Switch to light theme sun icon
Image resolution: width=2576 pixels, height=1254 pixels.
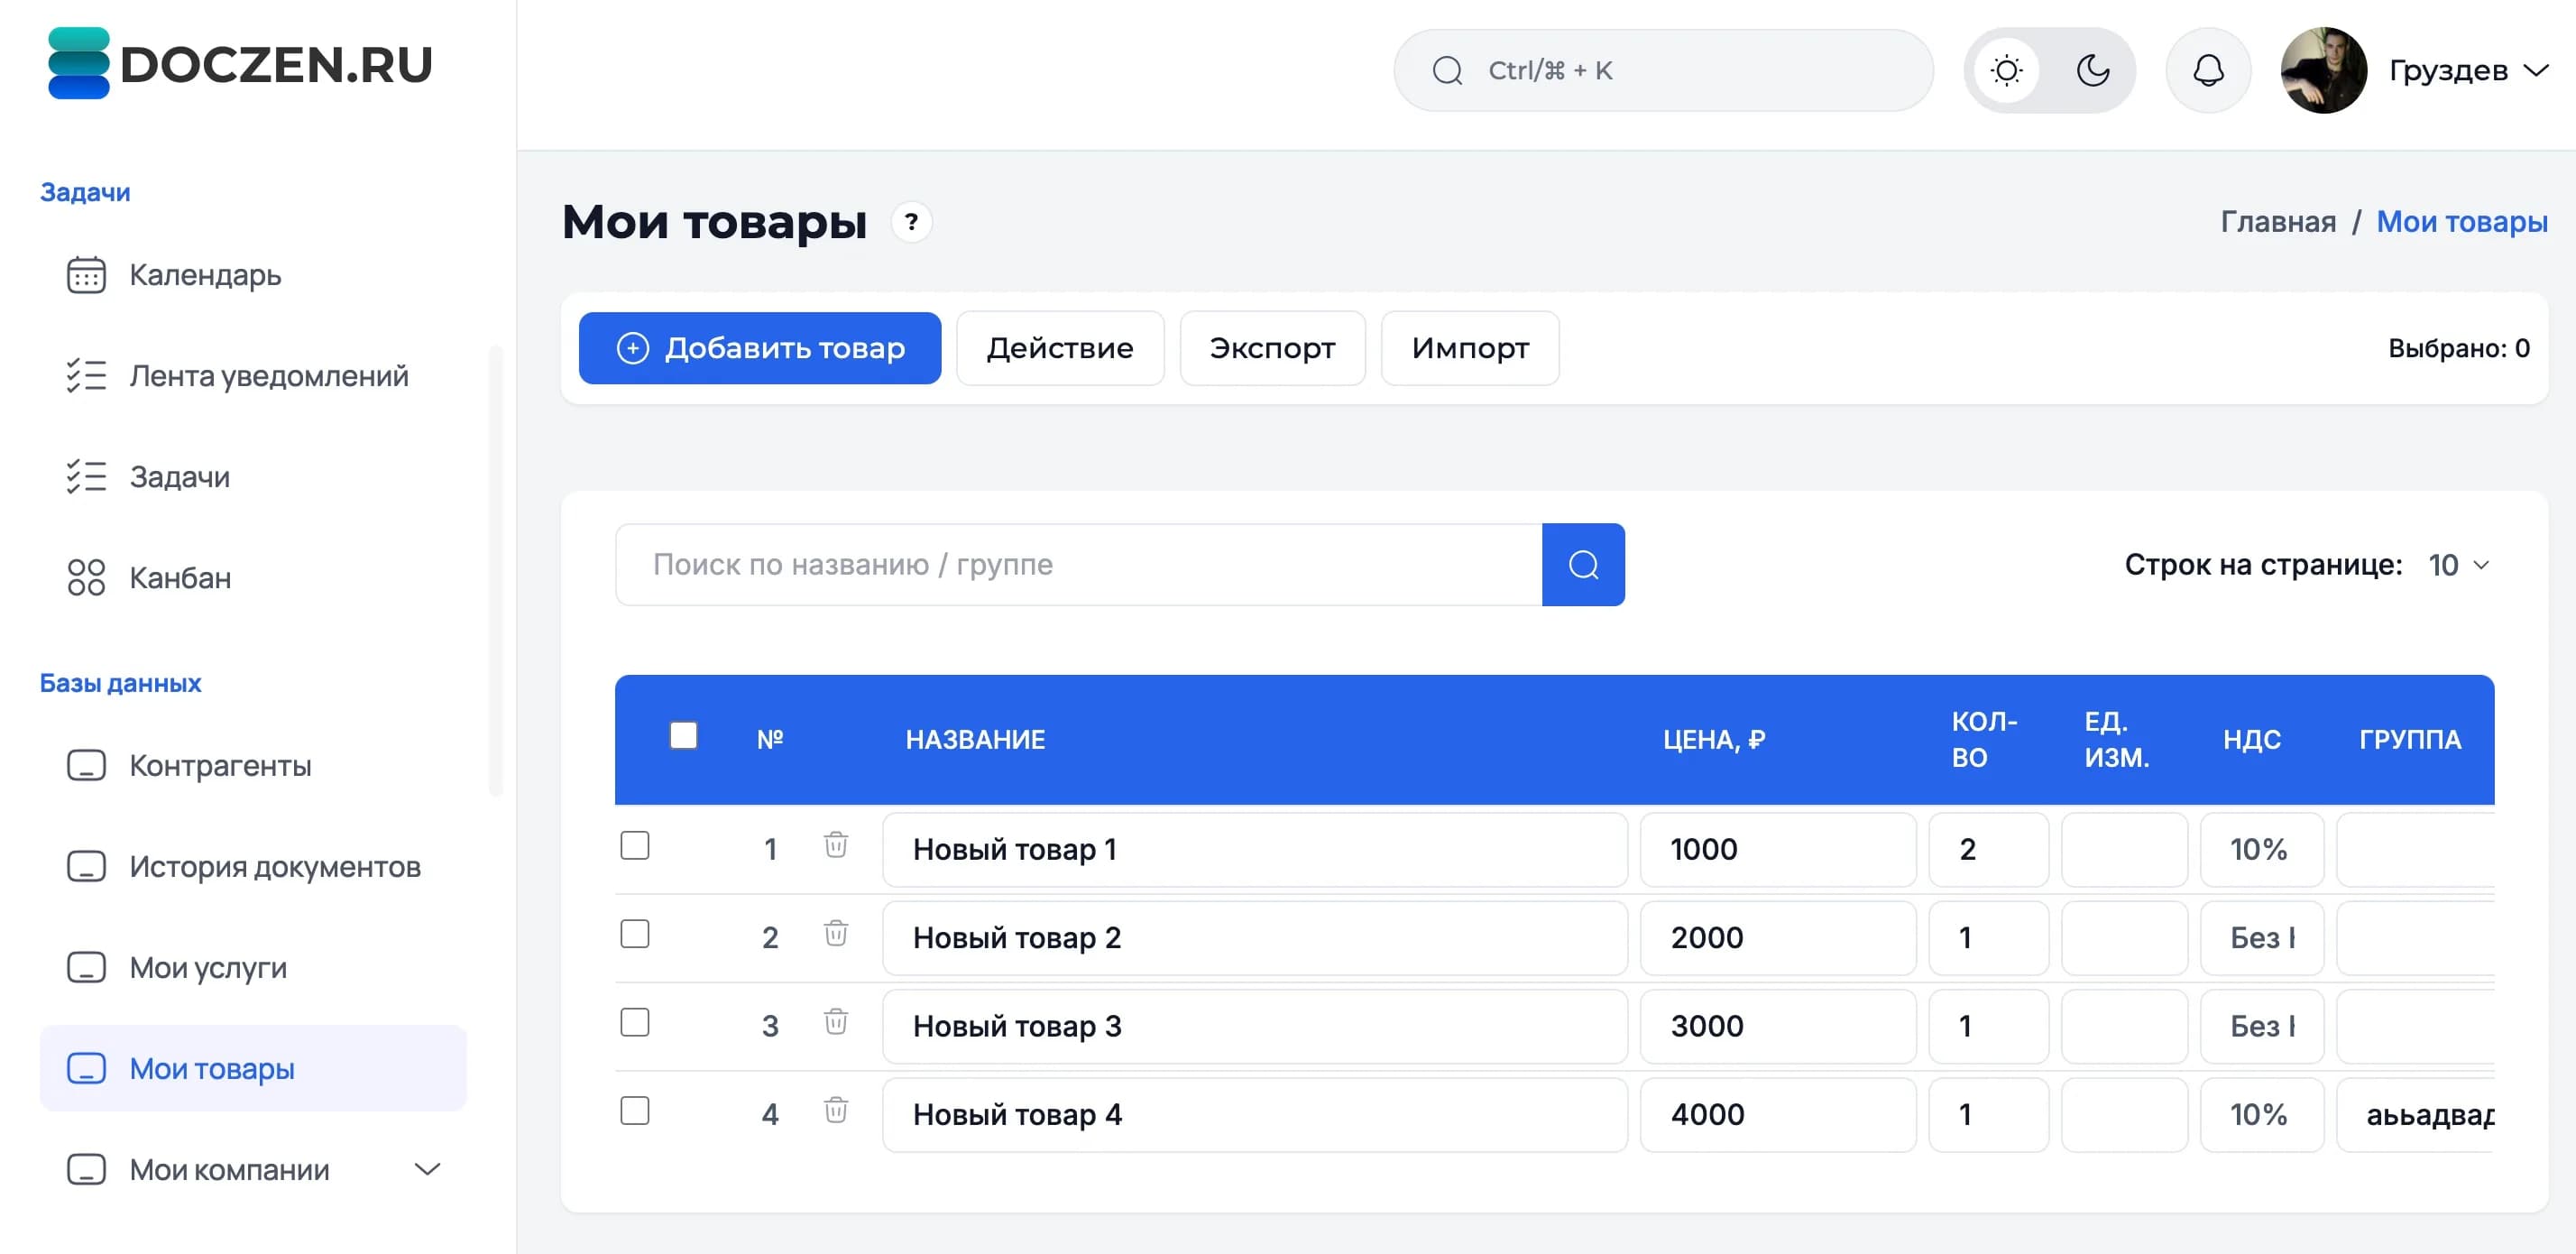[x=2006, y=71]
